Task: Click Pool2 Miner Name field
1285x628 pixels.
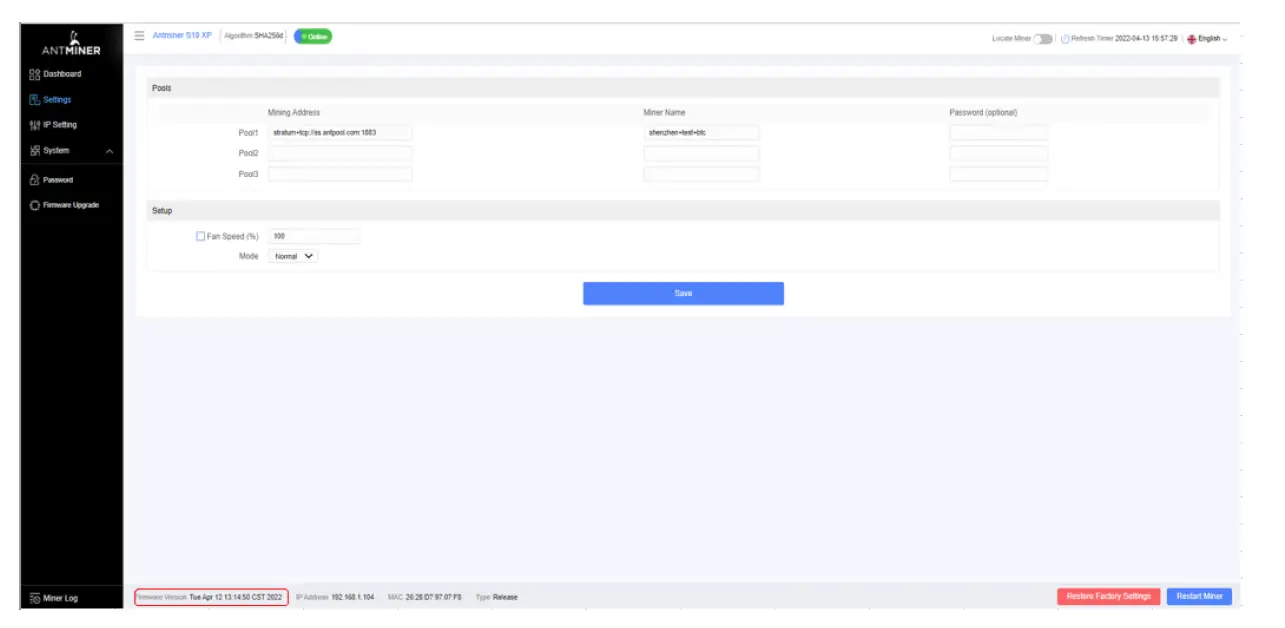Action: click(x=701, y=153)
